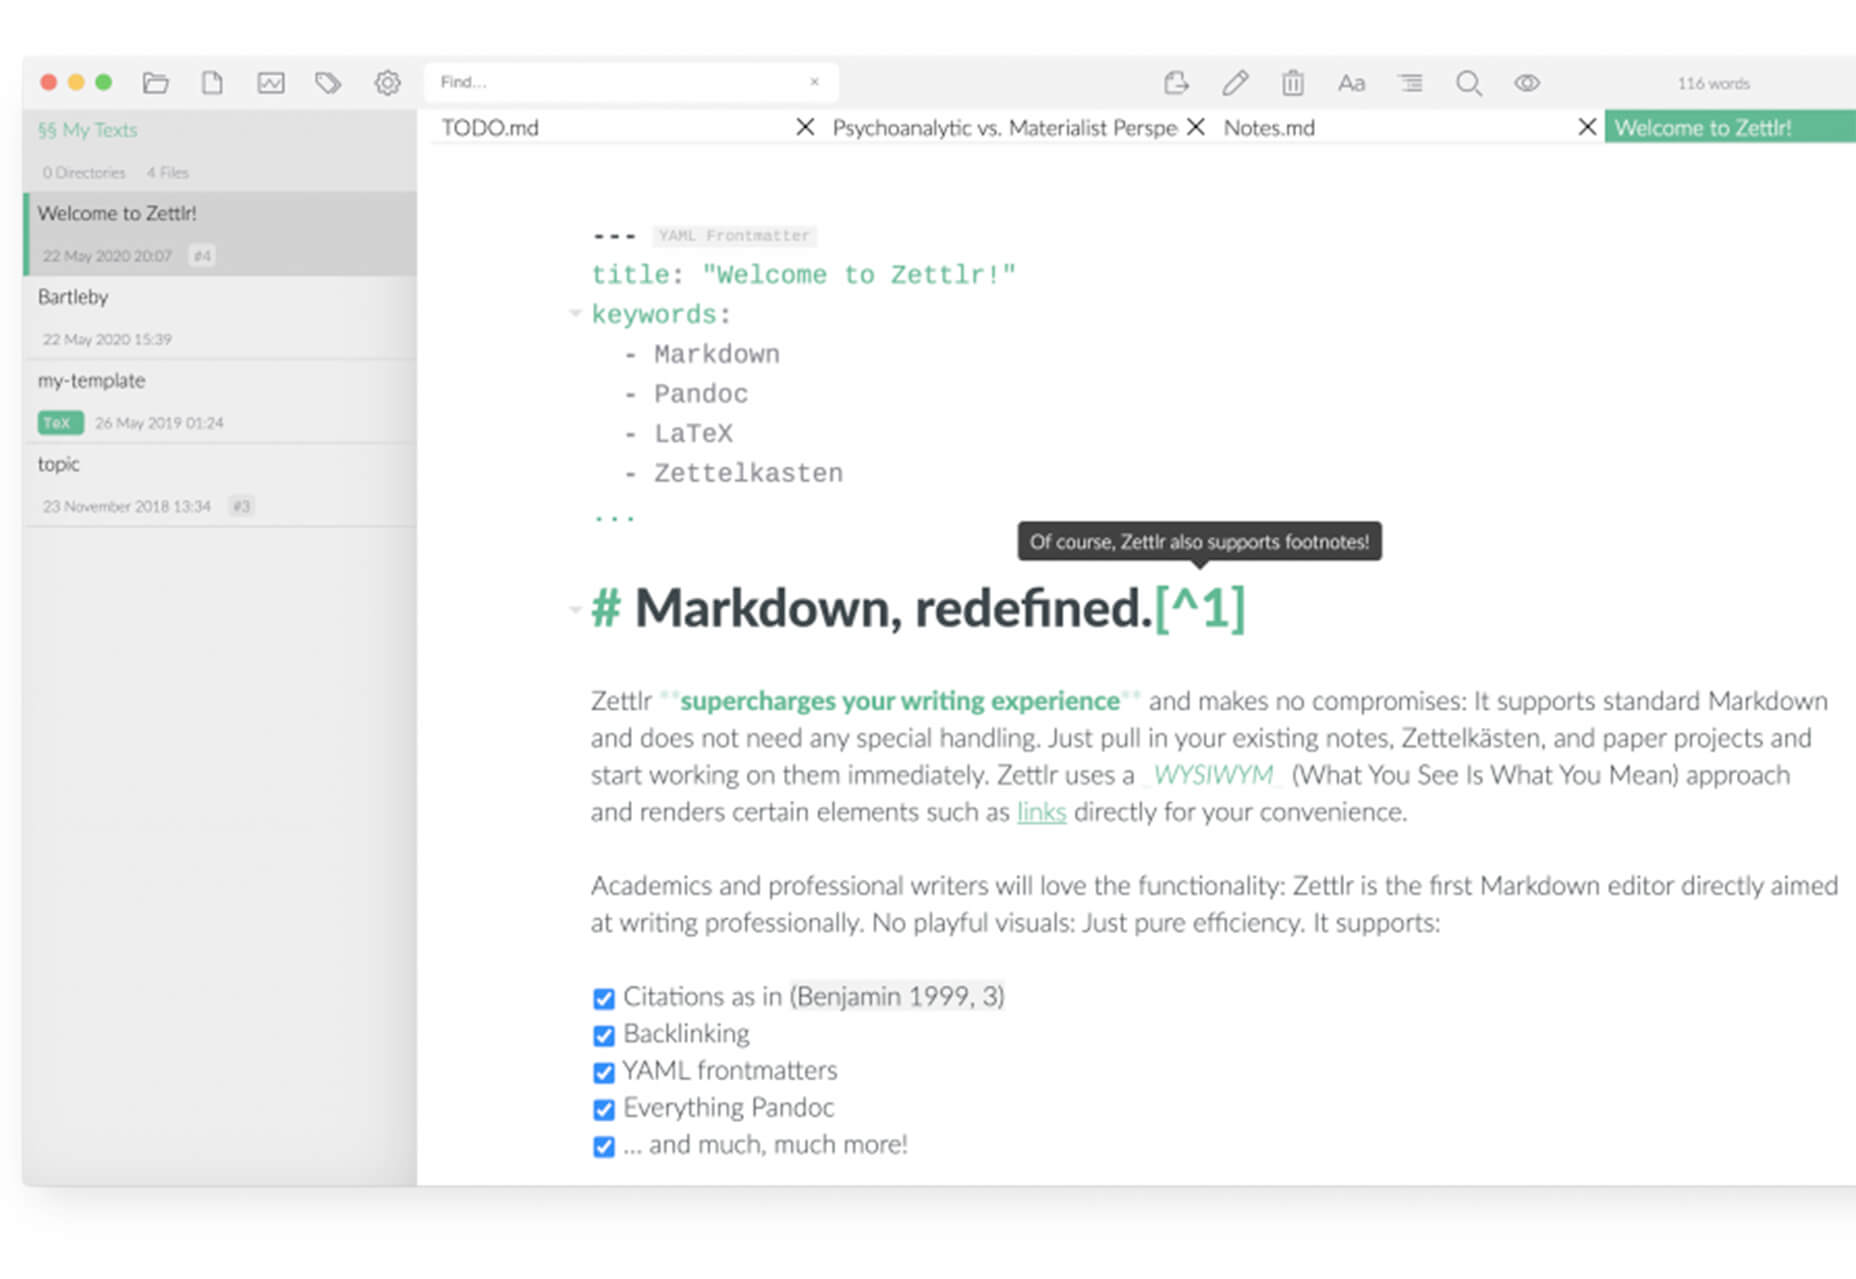Screen dimensions: 1856x1279
Task: Toggle the YAML frontmatters checkbox
Action: coord(604,1072)
